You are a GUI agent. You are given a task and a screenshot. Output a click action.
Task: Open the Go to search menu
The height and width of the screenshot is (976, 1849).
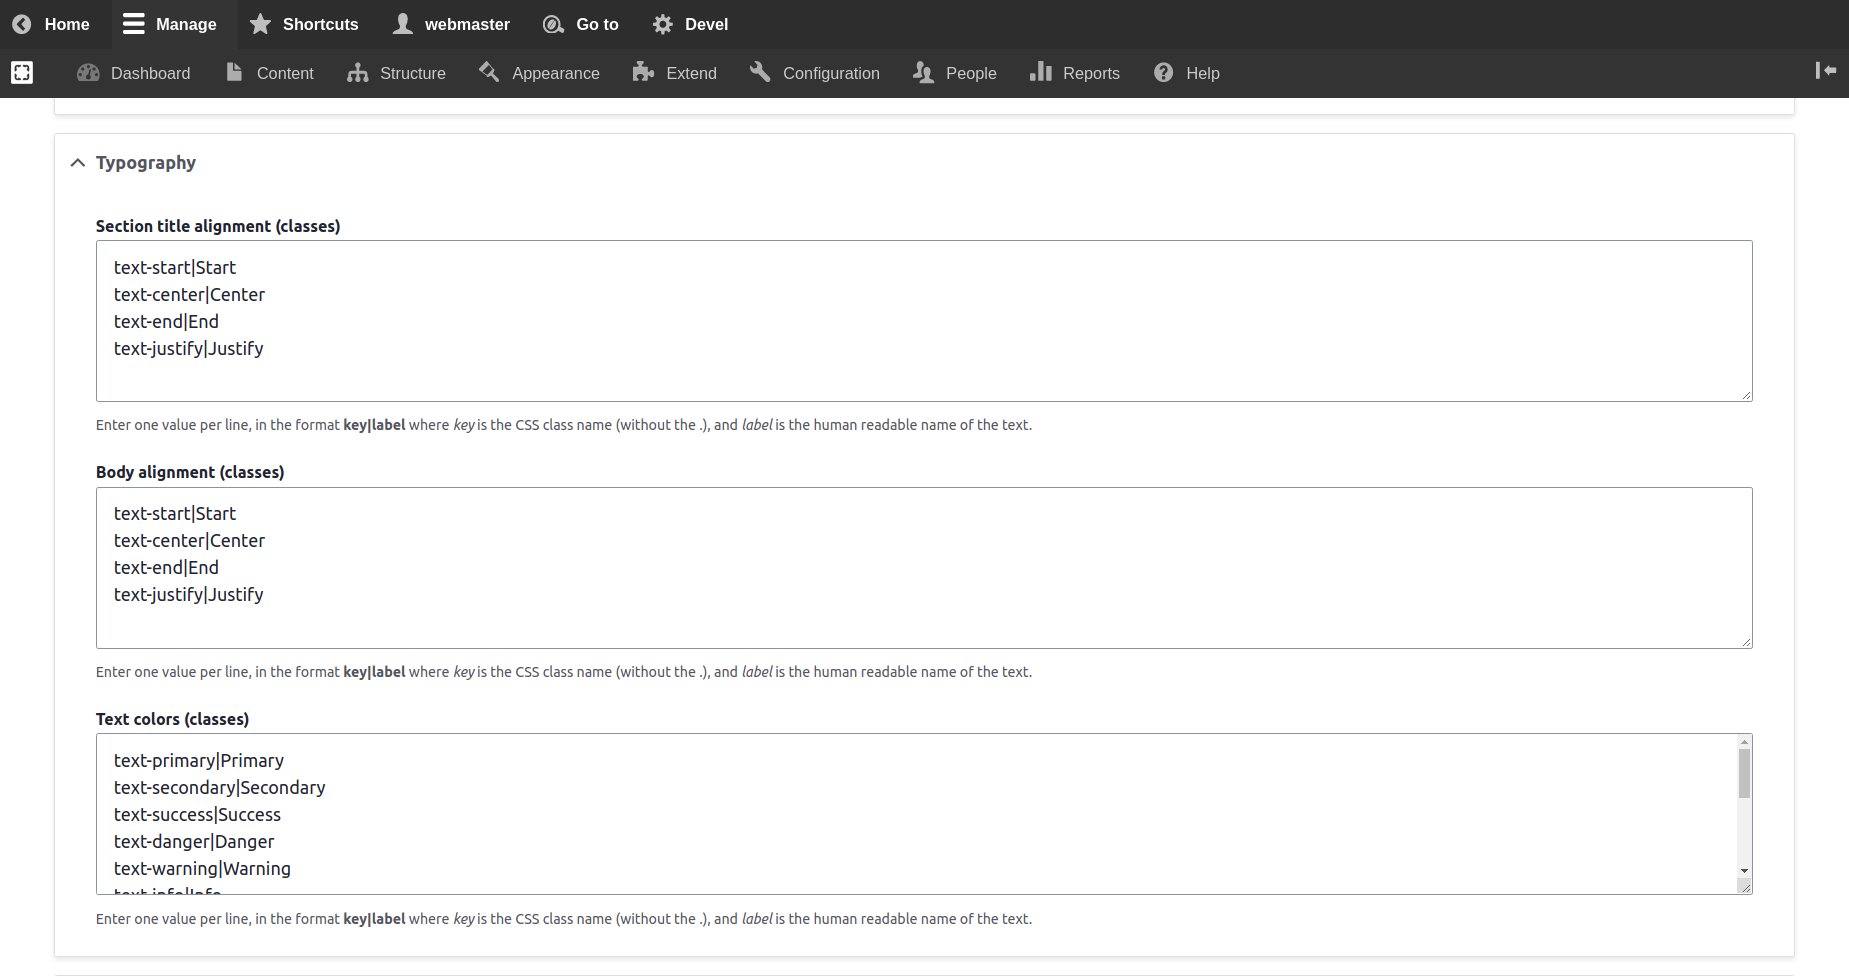(x=580, y=23)
